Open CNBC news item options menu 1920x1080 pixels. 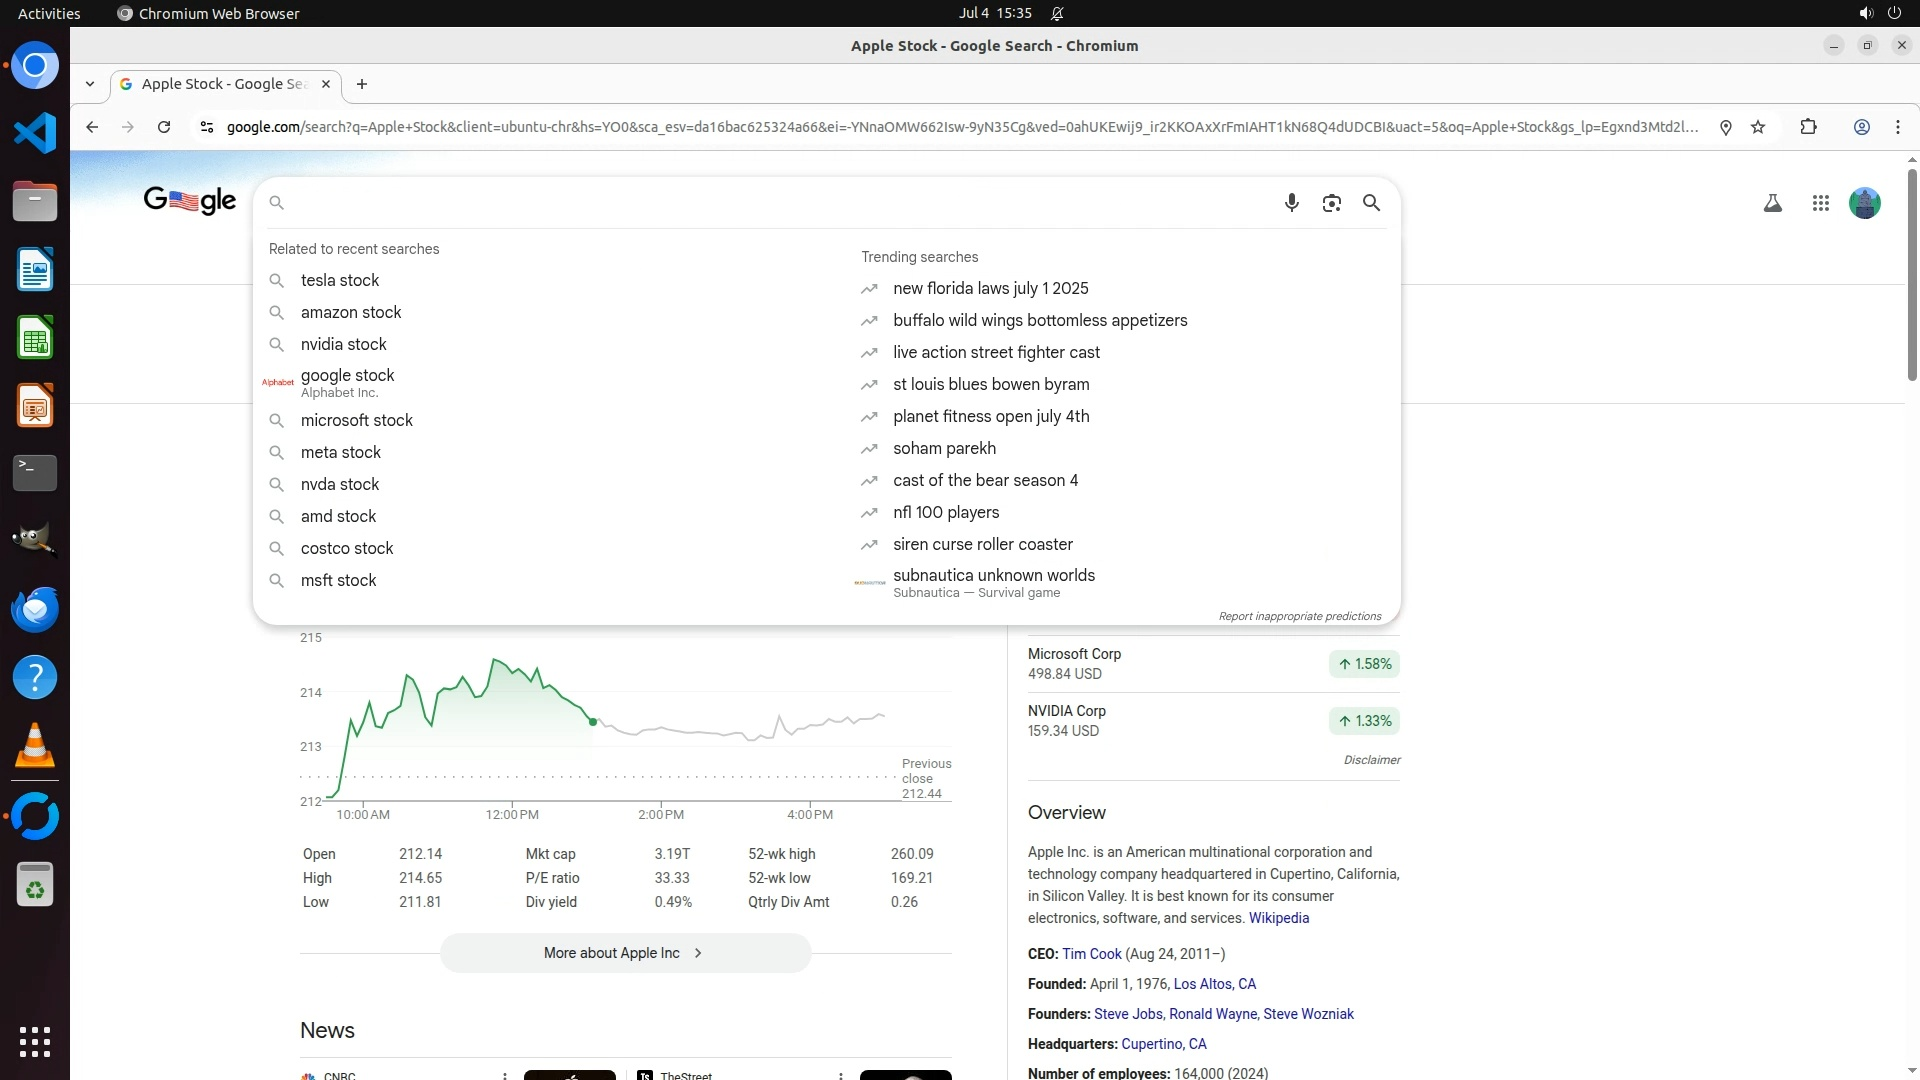point(505,1076)
